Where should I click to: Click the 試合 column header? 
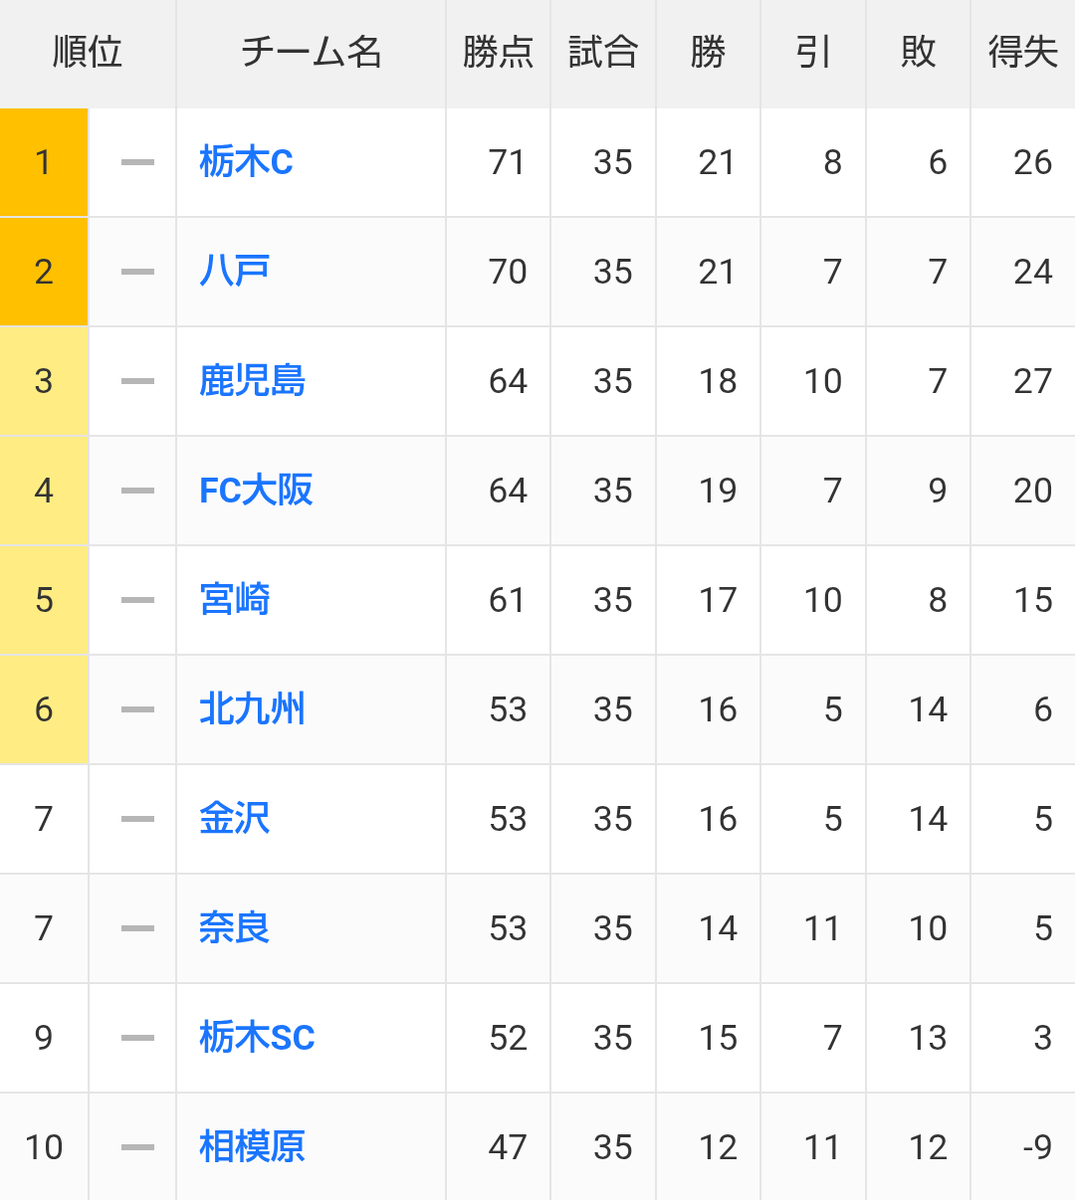point(603,52)
